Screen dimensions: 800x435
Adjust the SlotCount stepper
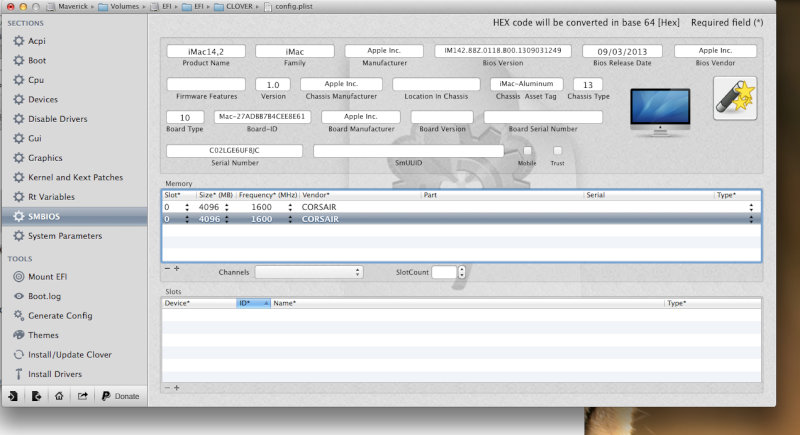[461, 272]
